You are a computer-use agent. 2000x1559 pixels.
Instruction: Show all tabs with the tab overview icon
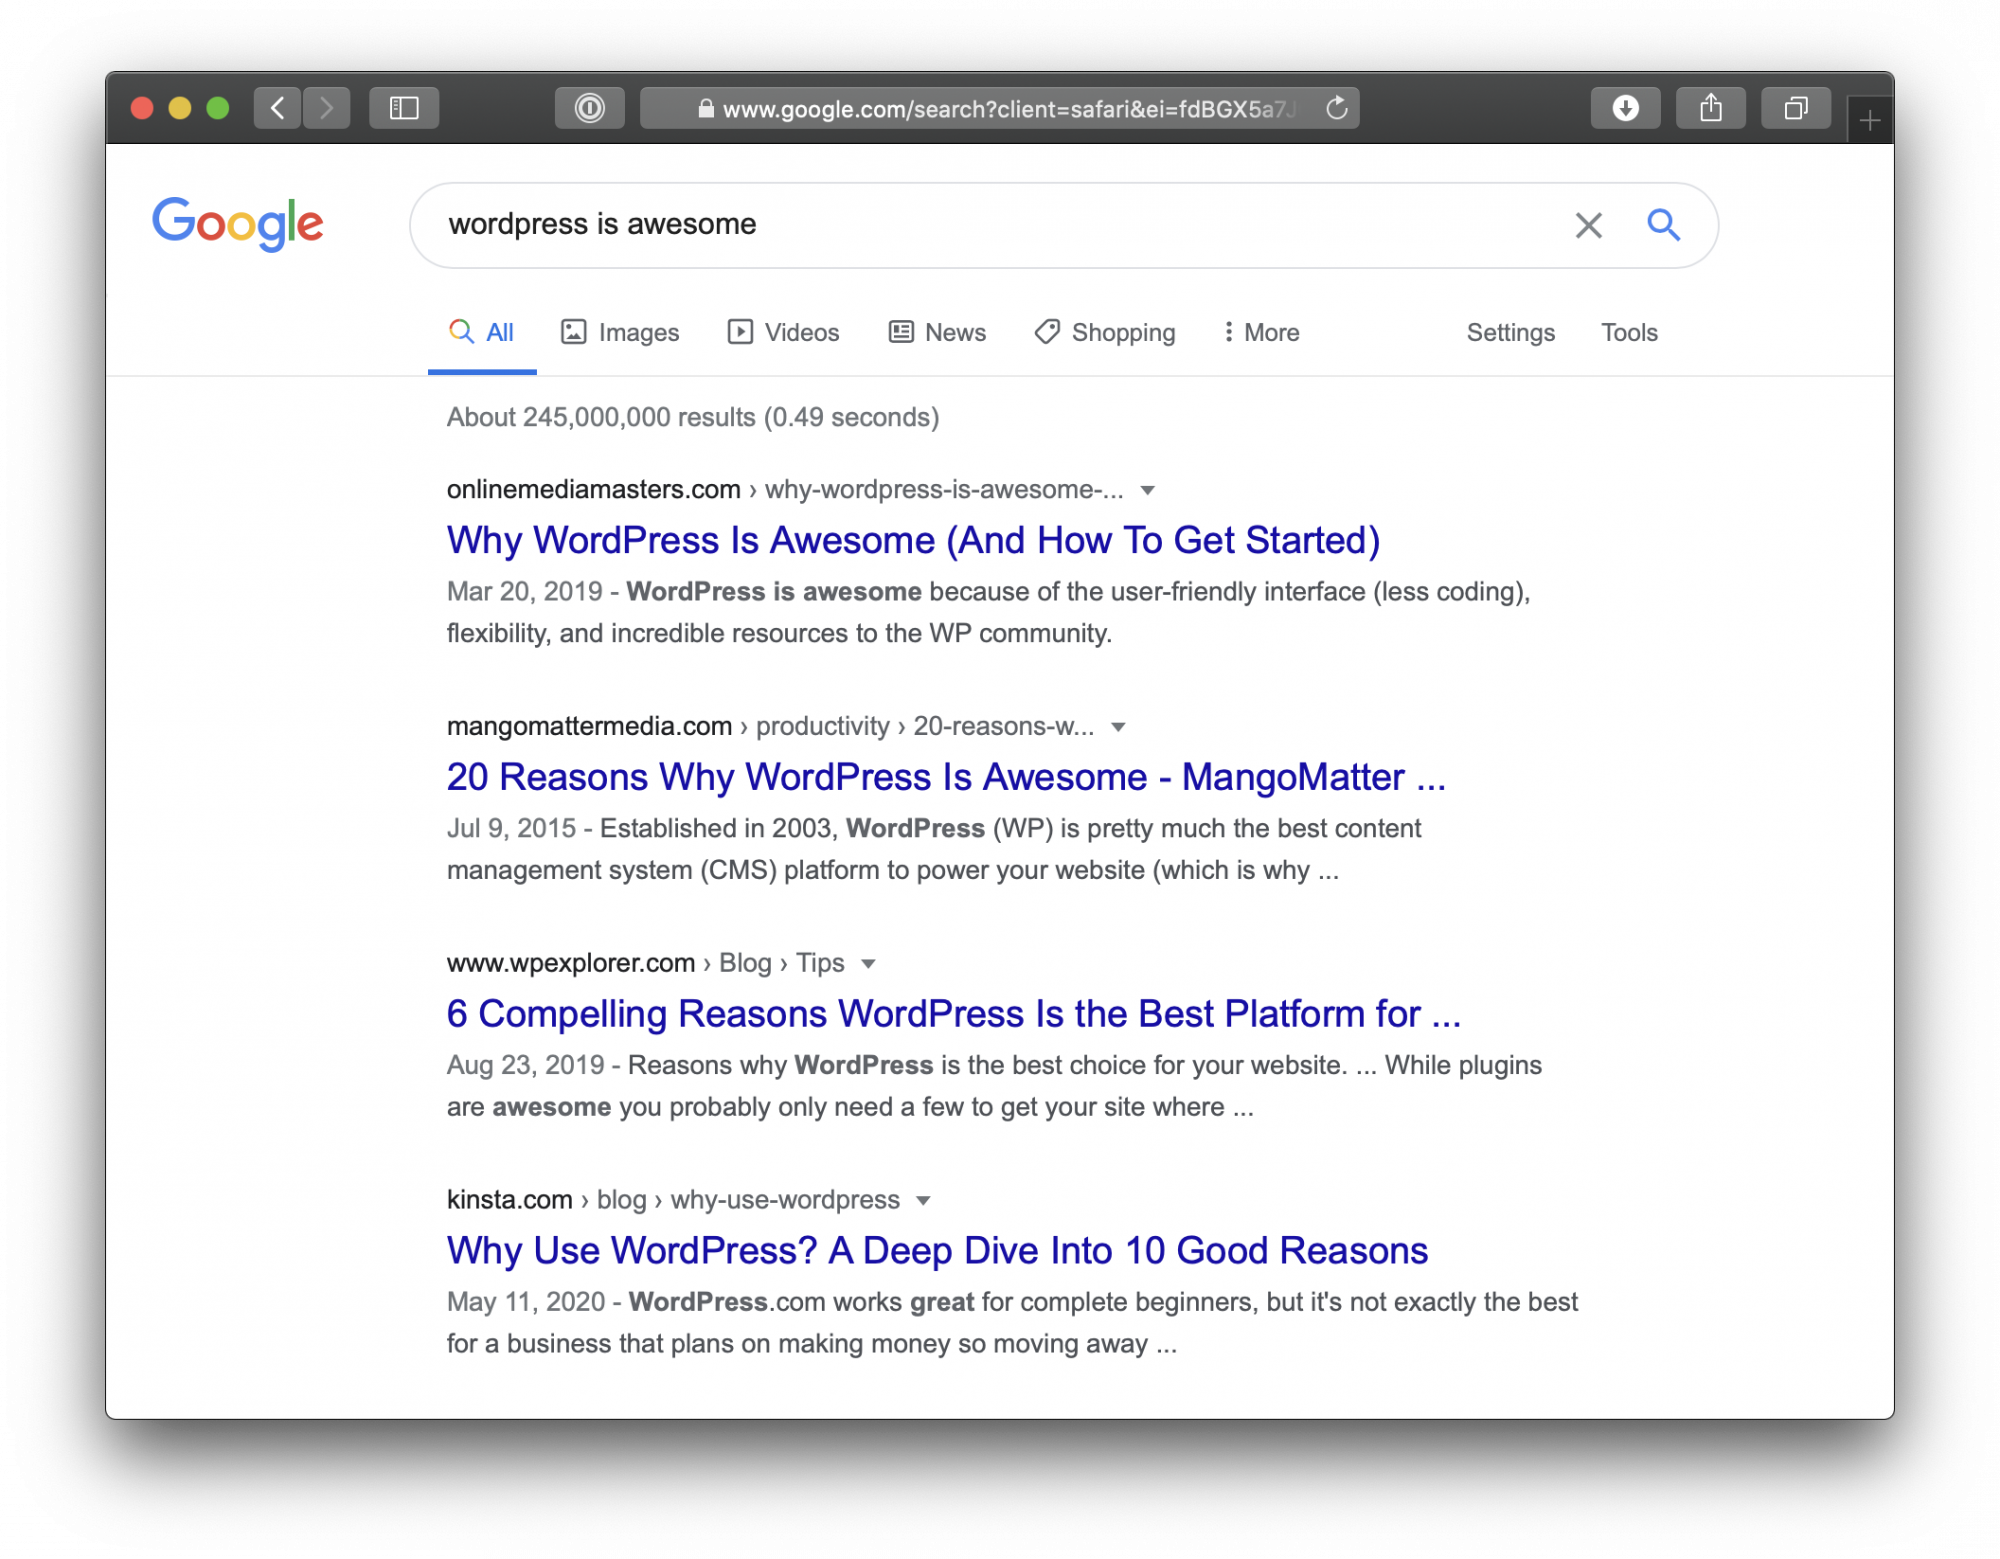[1796, 107]
